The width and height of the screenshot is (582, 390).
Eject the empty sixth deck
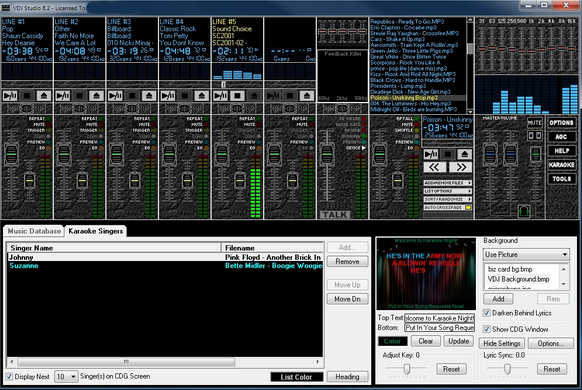pyautogui.click(x=307, y=96)
